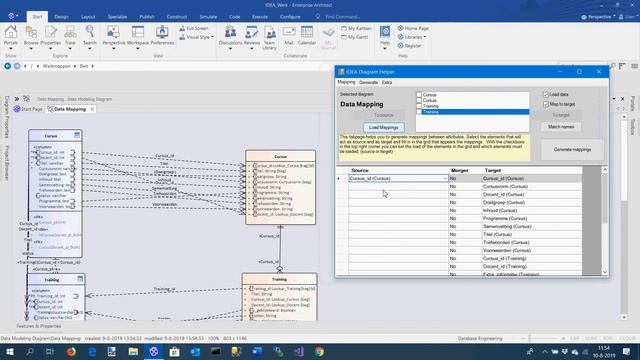
Task: Expand the diagram toolbar chevron
Action: click(17, 99)
